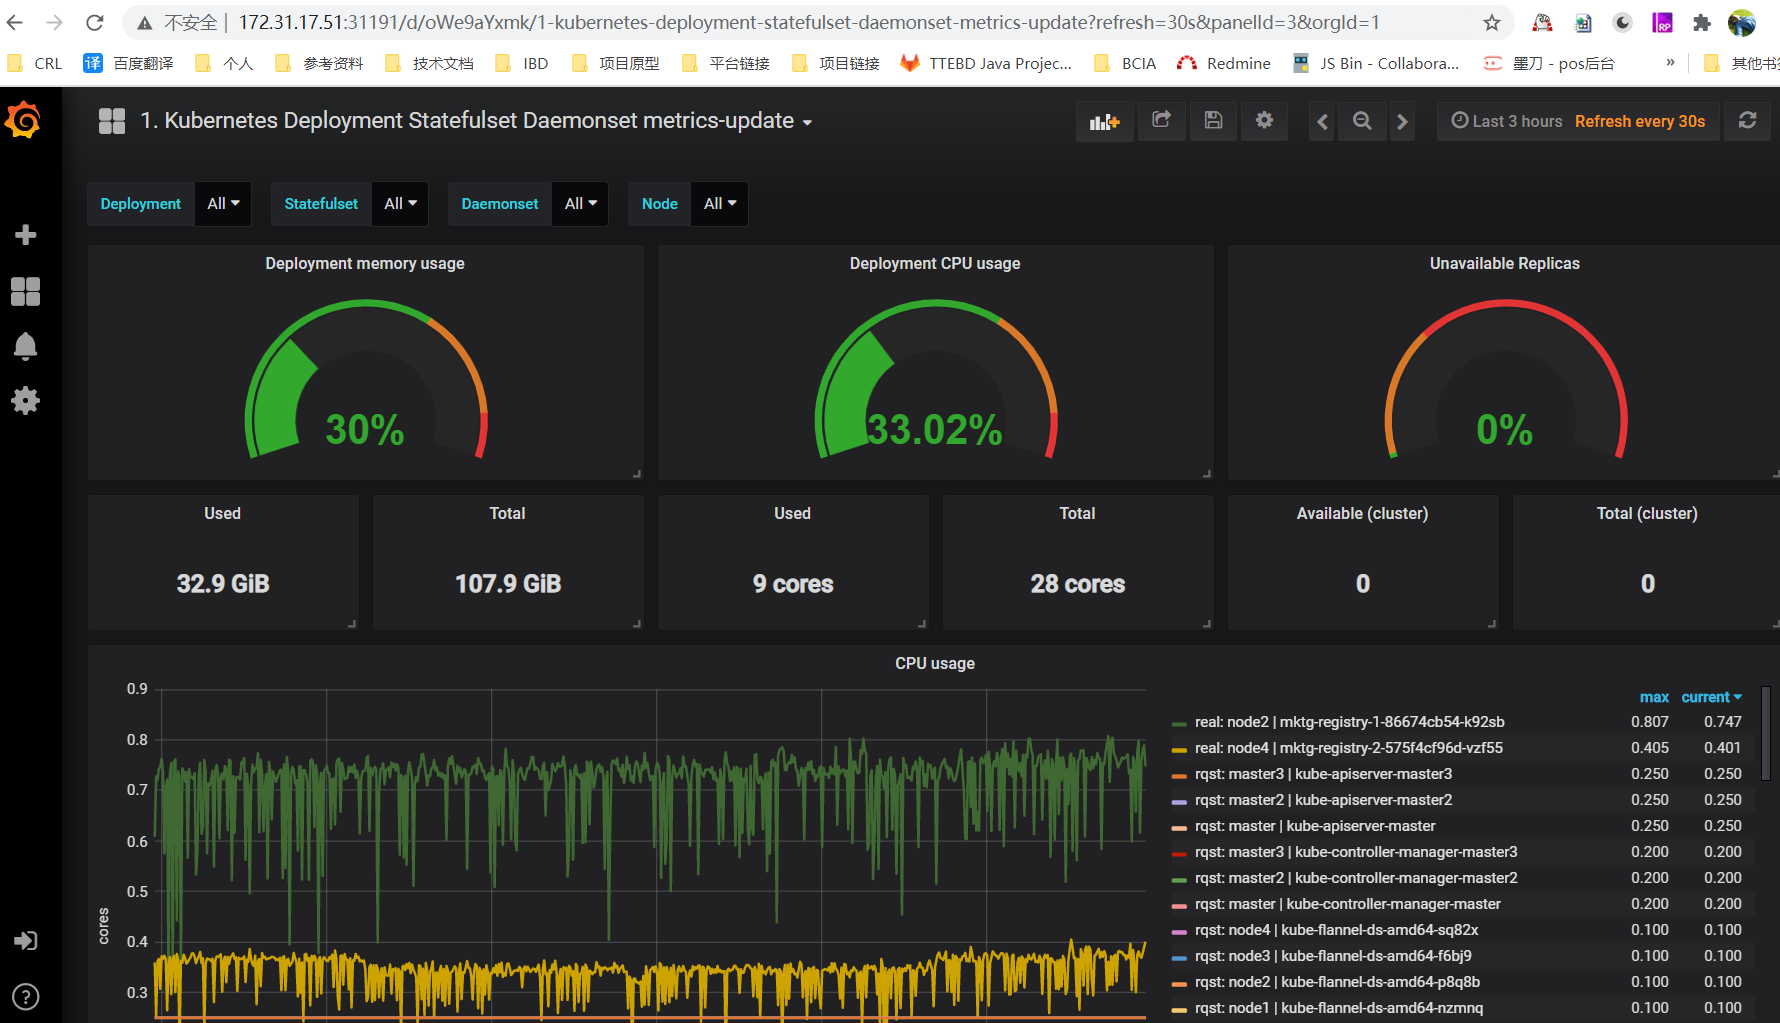Add a new panel with the add-panel icon
1780x1023 pixels.
click(1104, 120)
